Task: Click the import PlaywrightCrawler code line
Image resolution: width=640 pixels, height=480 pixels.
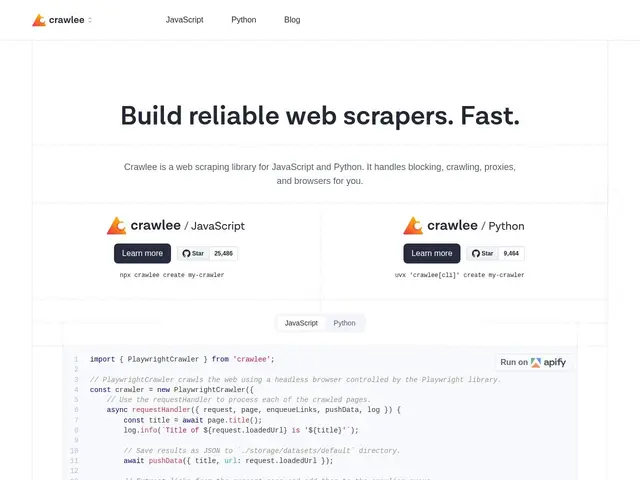Action: tap(182, 359)
